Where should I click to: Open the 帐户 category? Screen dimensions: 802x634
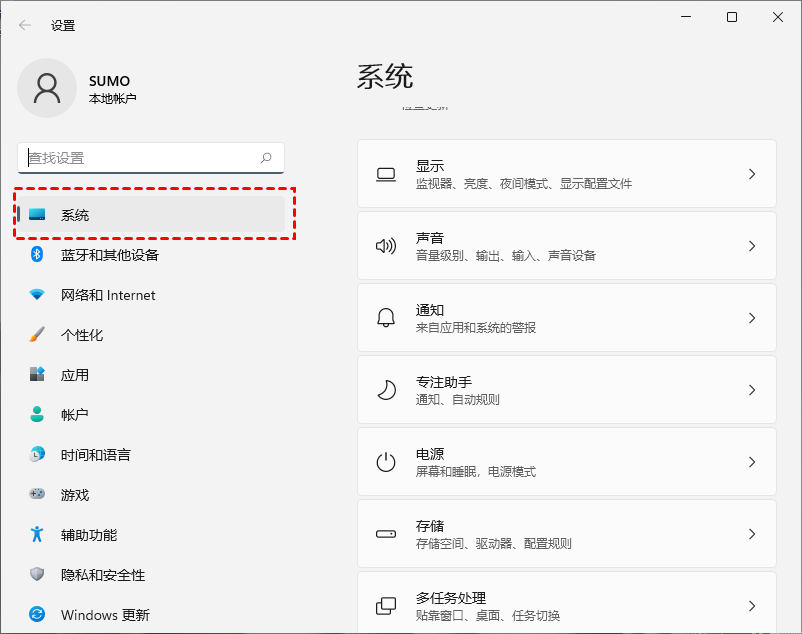coord(151,415)
